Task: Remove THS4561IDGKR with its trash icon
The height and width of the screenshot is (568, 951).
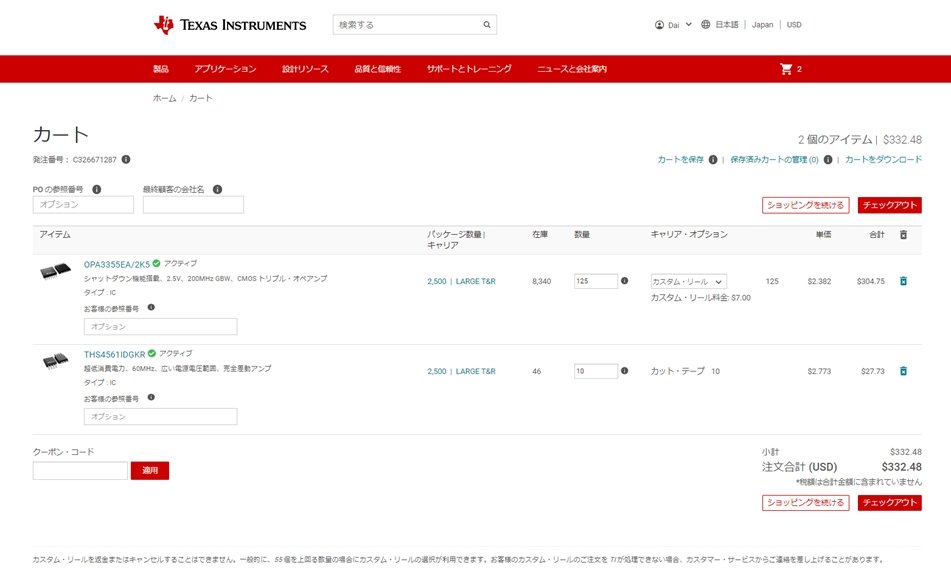Action: [903, 371]
